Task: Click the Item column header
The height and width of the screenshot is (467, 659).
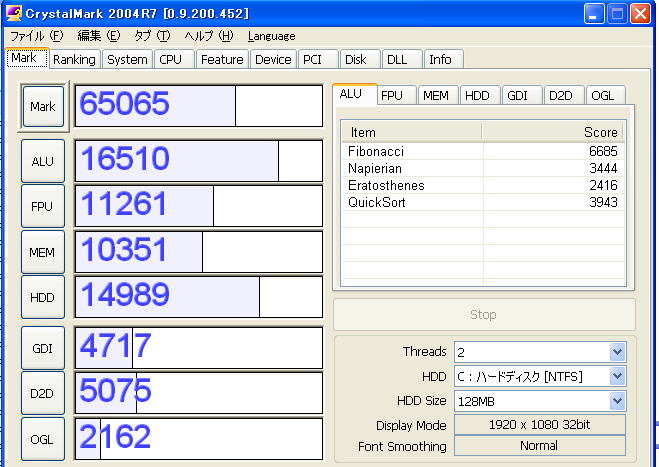Action: (411, 132)
